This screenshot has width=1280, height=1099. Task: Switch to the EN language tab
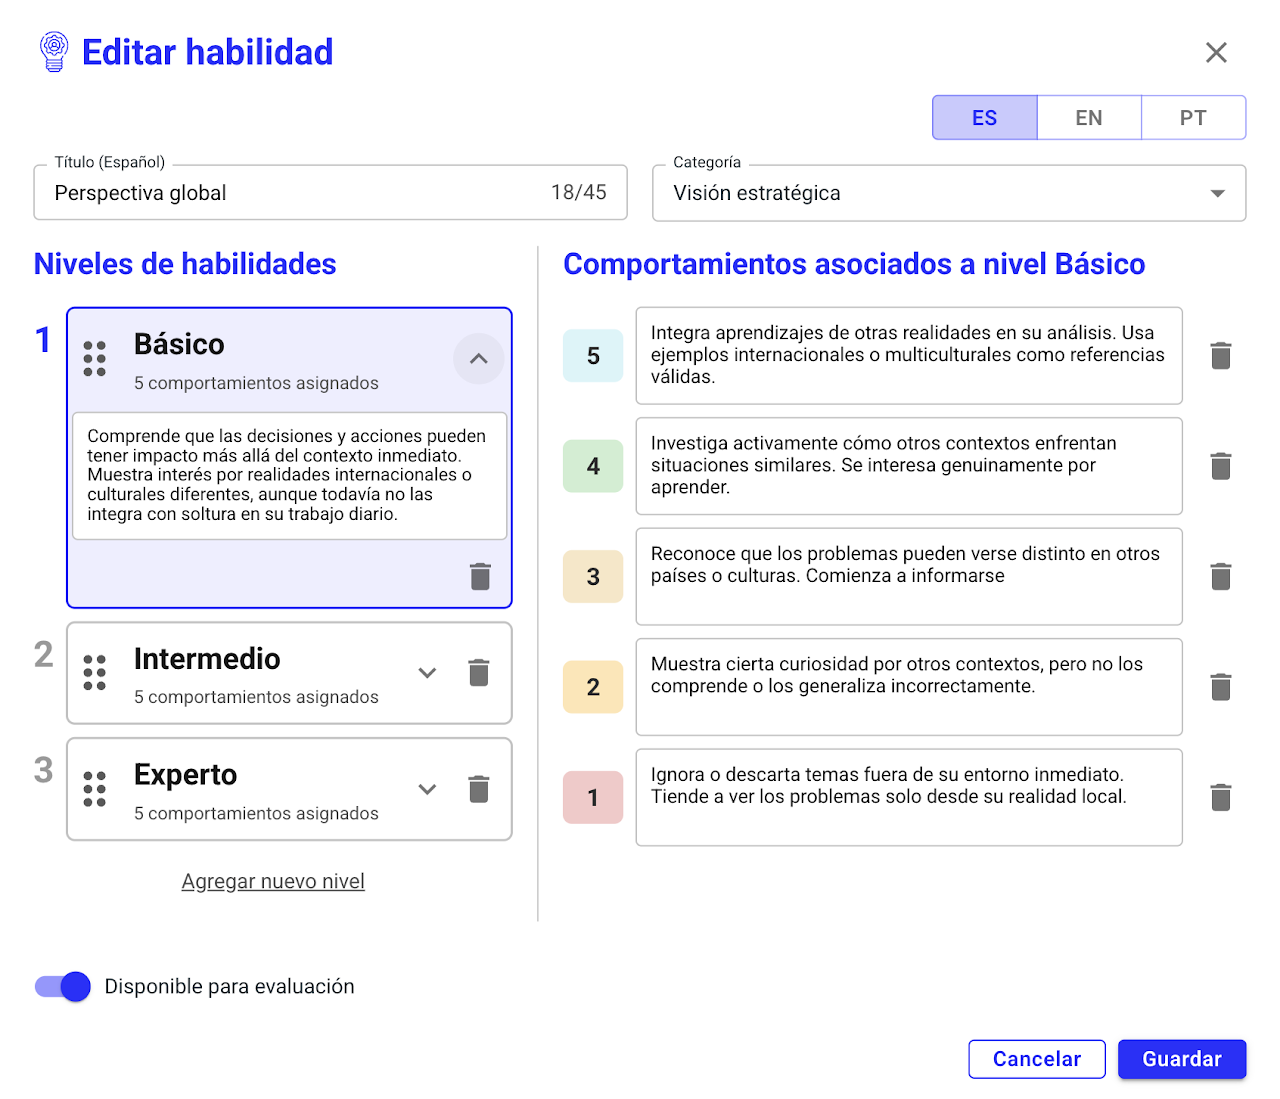[1088, 118]
